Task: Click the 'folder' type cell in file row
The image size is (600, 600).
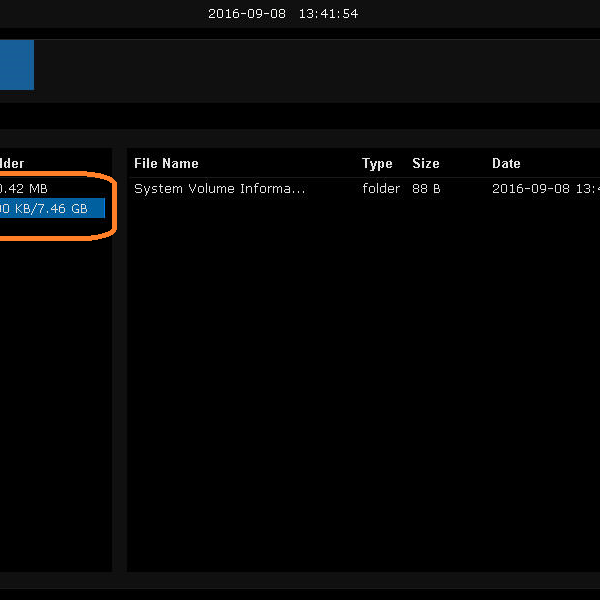Action: coord(381,188)
